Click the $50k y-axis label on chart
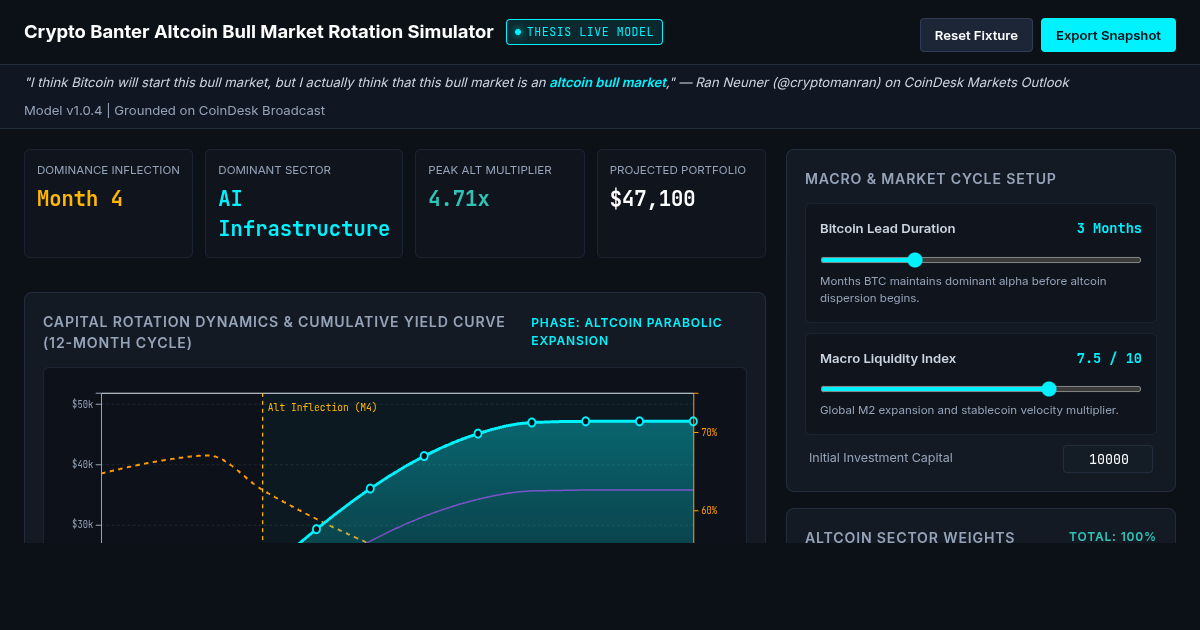Screen dimensions: 1200x630 83,404
